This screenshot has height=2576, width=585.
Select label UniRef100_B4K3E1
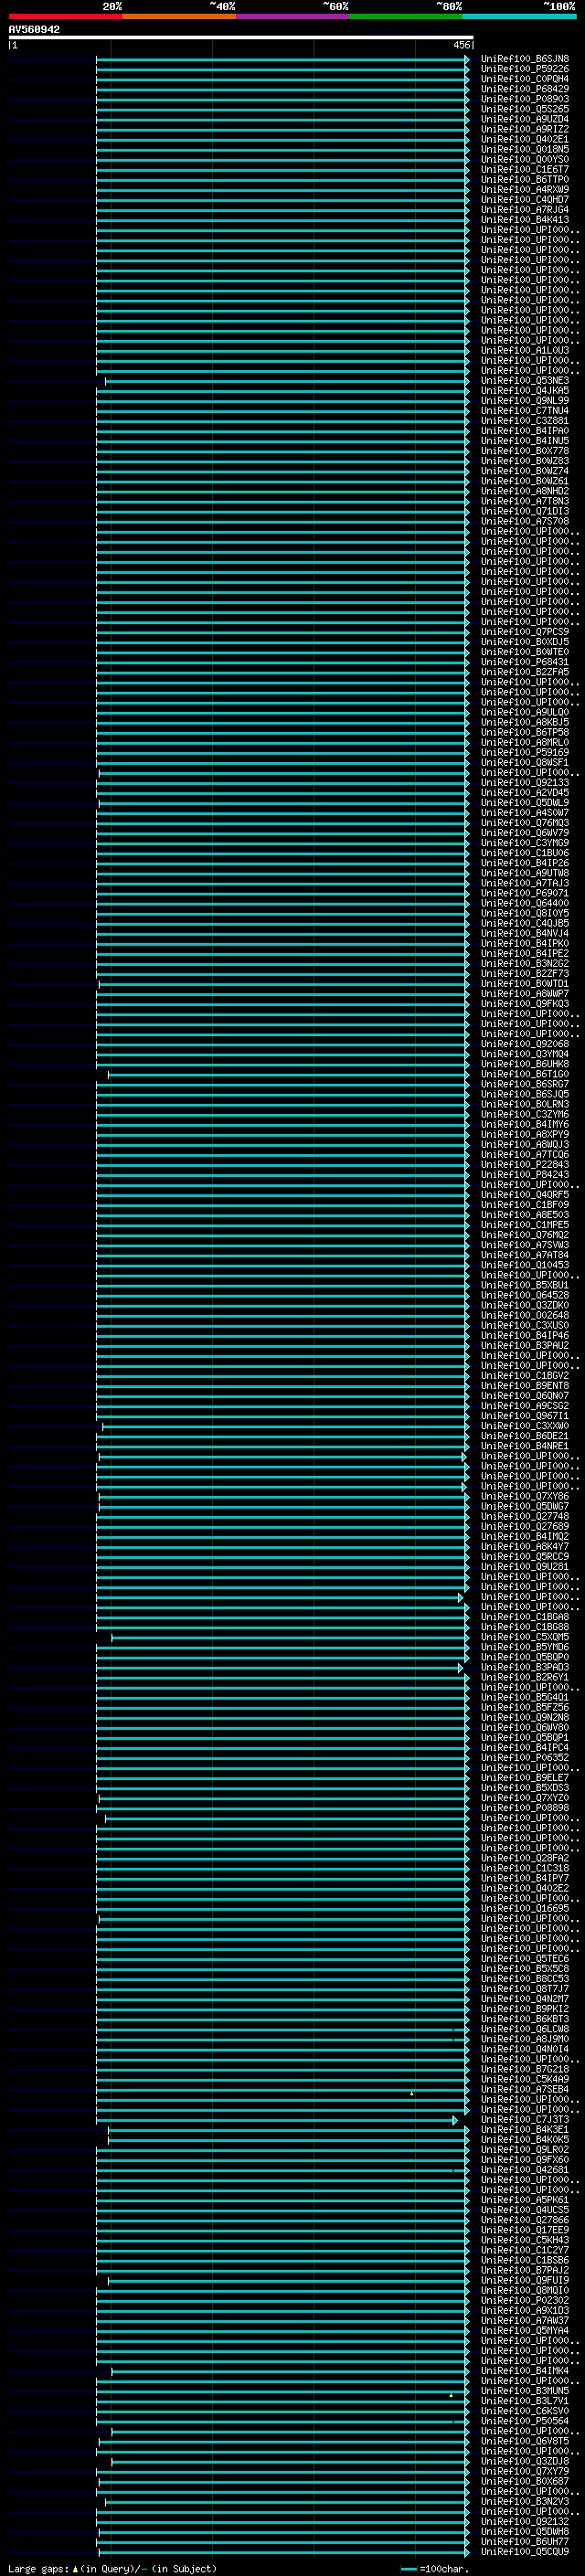pyautogui.click(x=525, y=2129)
